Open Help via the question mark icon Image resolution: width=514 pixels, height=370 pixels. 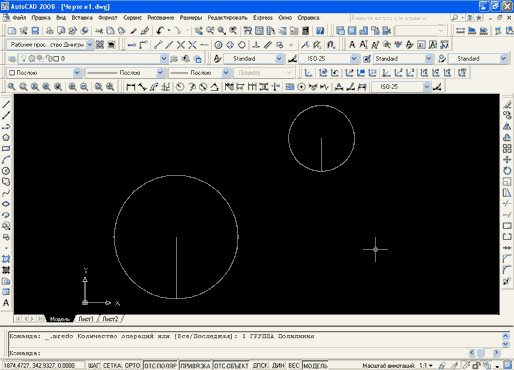(320, 31)
